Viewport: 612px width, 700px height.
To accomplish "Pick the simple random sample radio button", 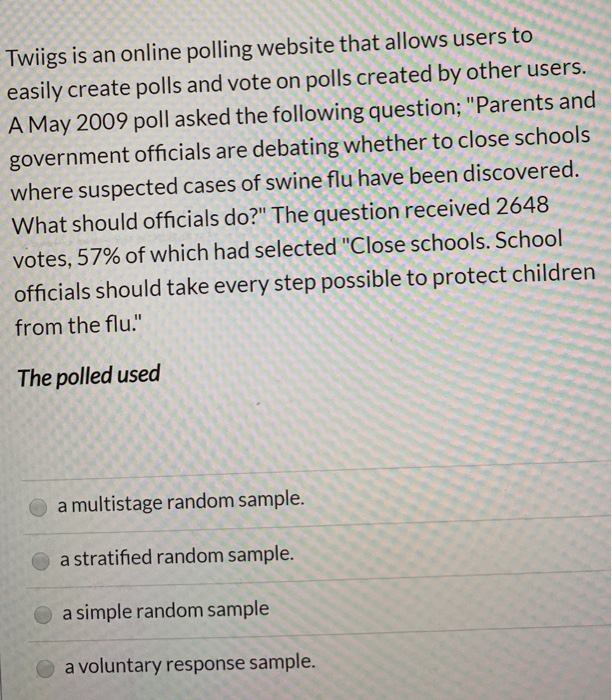I will pos(43,615).
